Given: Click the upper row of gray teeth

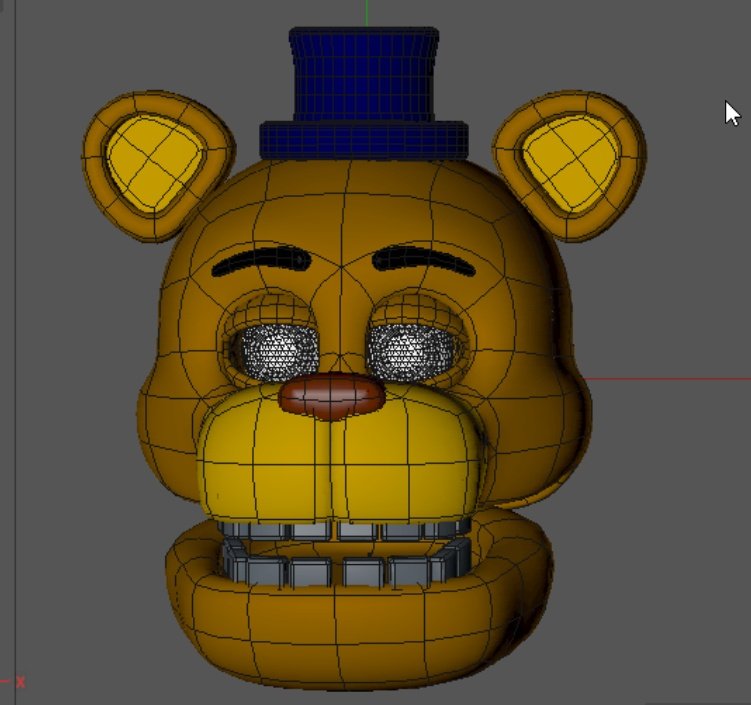Looking at the screenshot, I should [x=344, y=530].
